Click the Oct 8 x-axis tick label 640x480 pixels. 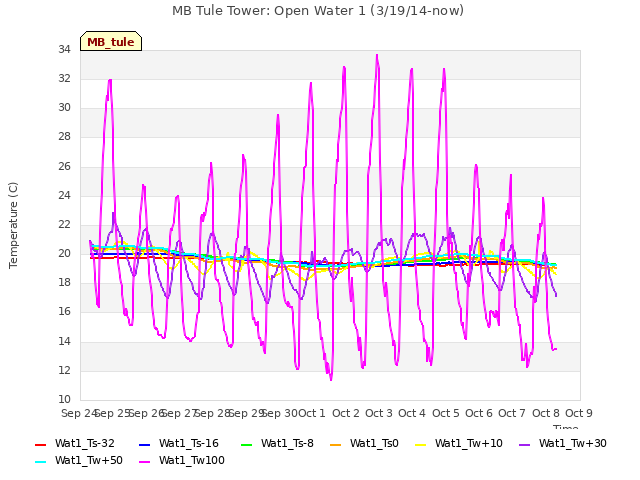click(546, 413)
